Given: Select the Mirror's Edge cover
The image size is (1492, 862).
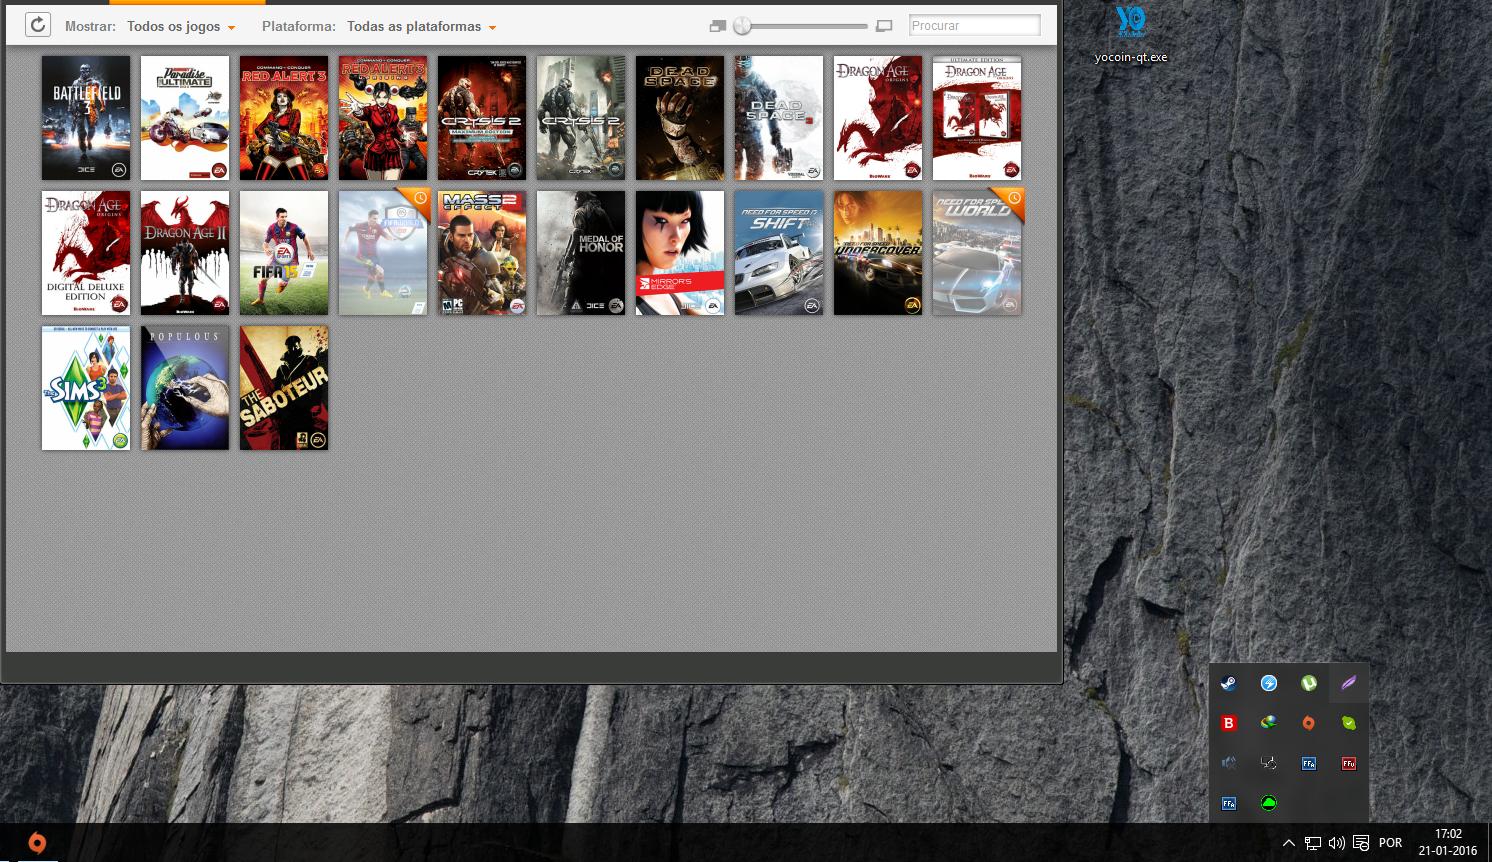Looking at the screenshot, I should [x=680, y=253].
